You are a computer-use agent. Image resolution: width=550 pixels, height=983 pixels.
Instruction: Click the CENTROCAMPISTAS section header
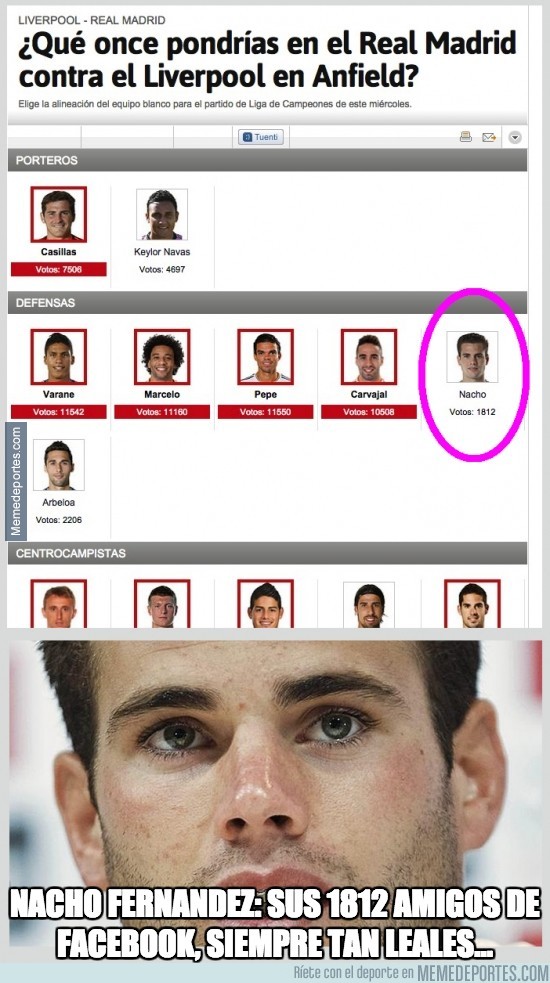tap(267, 554)
